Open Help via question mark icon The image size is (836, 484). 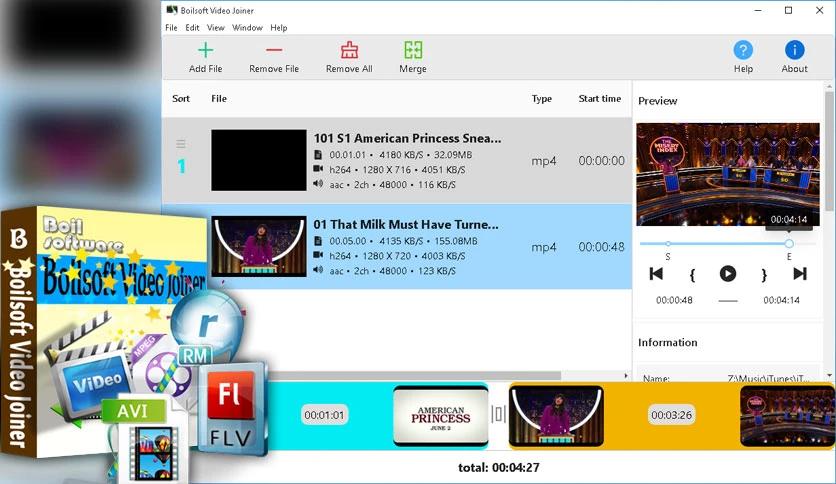743,50
